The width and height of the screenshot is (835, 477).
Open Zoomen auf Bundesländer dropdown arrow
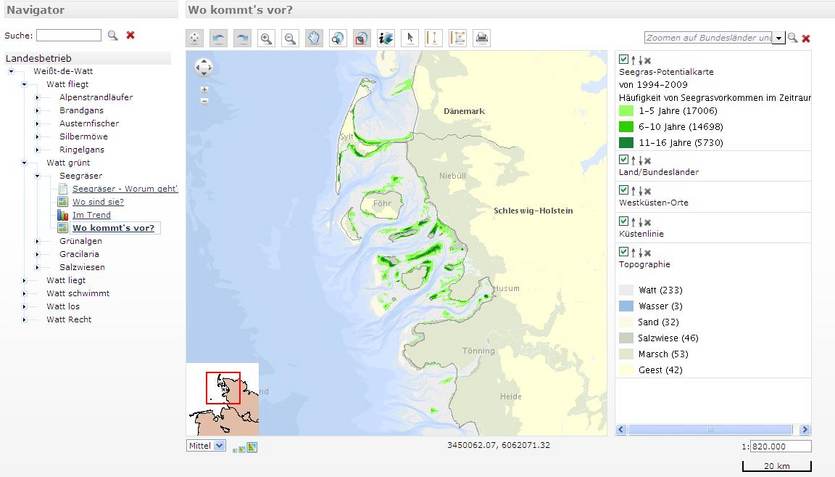[779, 38]
